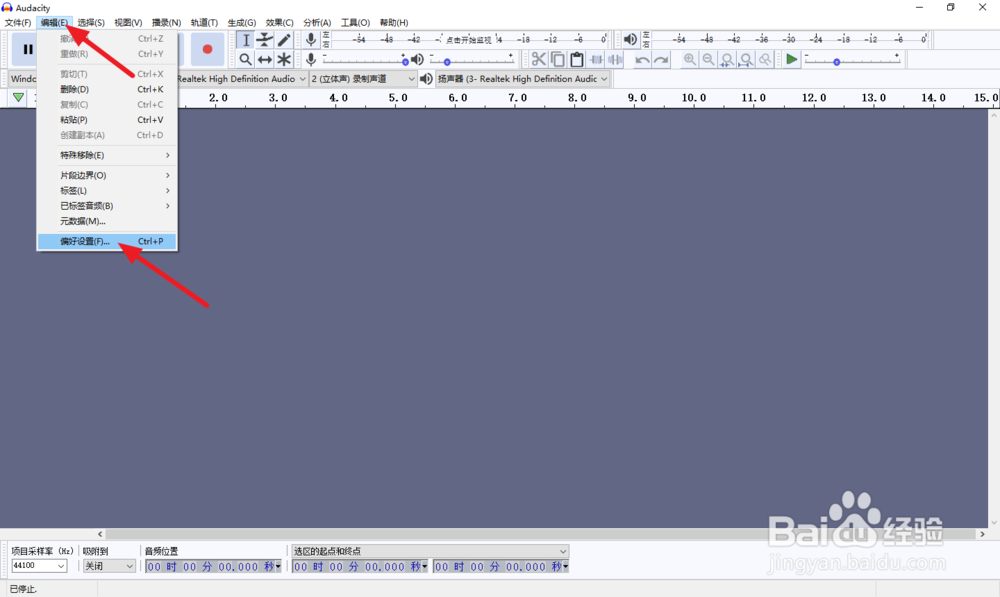Expand 已标签音频(B) submenu
The image size is (1000, 597).
(x=107, y=206)
